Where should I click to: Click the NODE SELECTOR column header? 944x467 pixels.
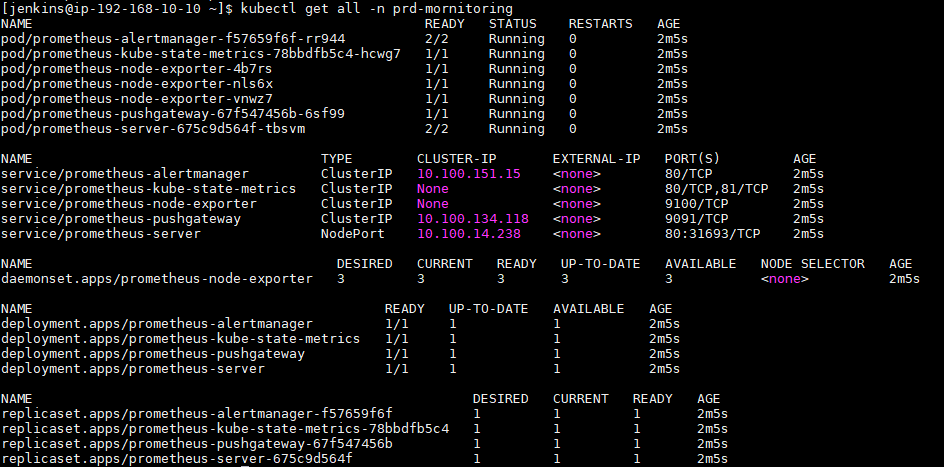pos(813,264)
